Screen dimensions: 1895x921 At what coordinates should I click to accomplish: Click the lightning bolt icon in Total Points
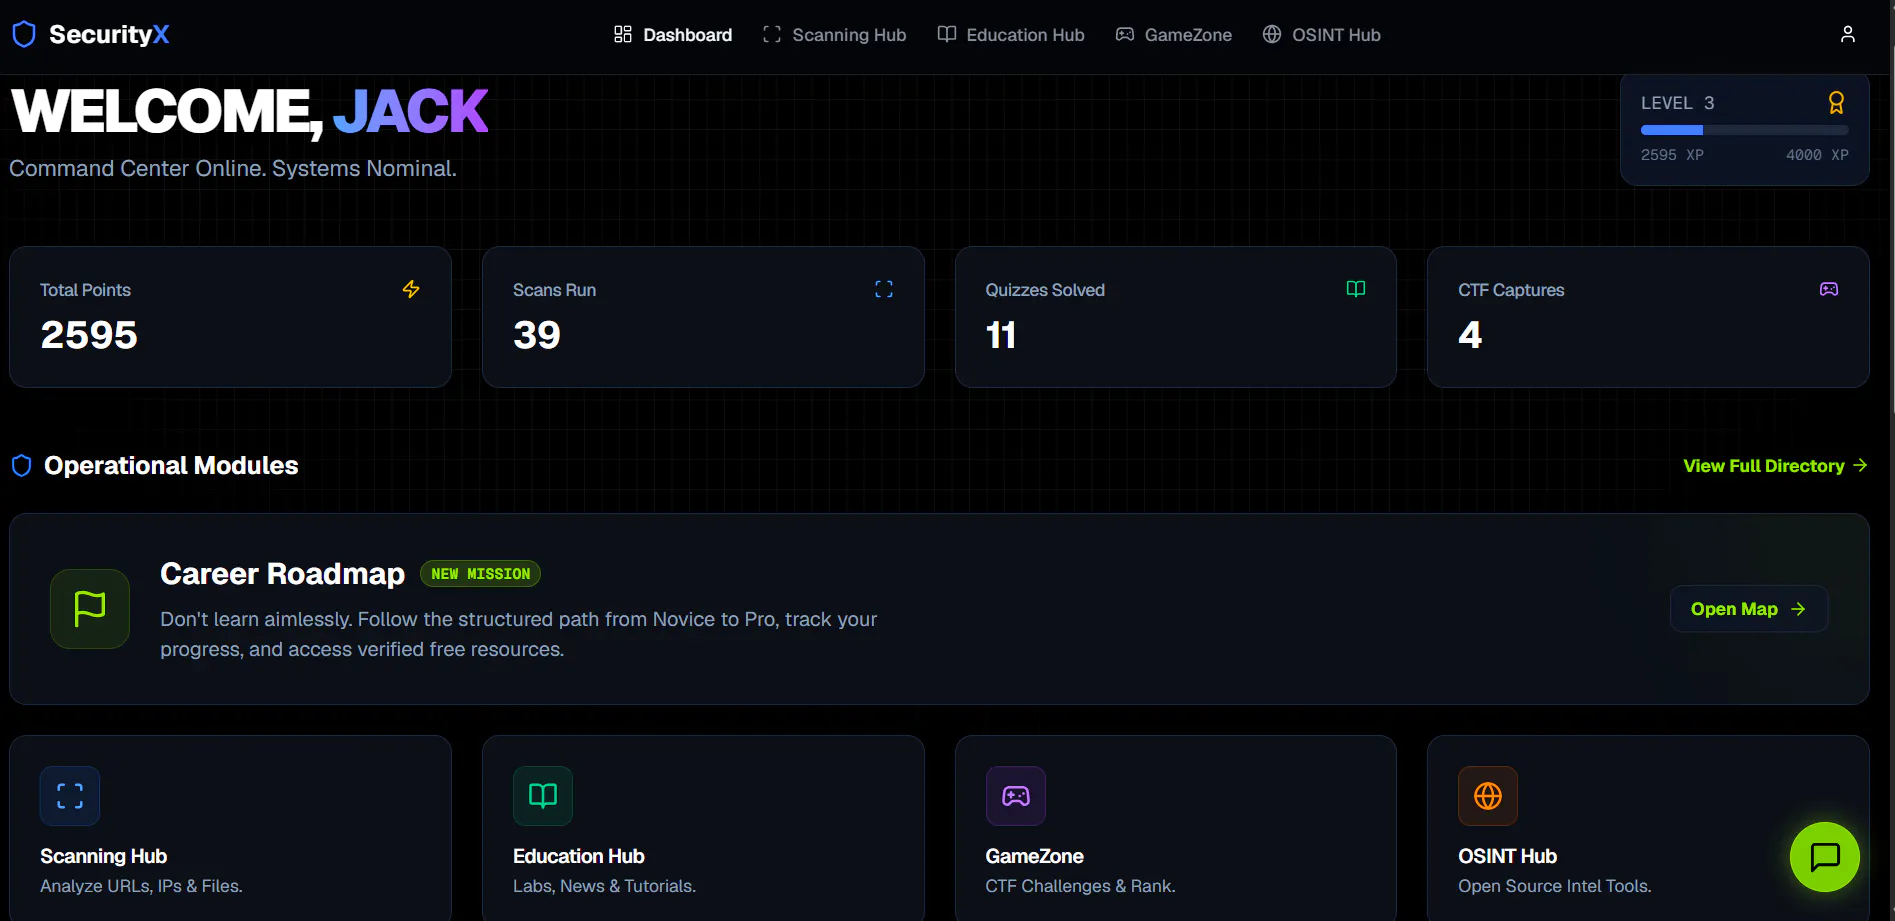point(411,289)
